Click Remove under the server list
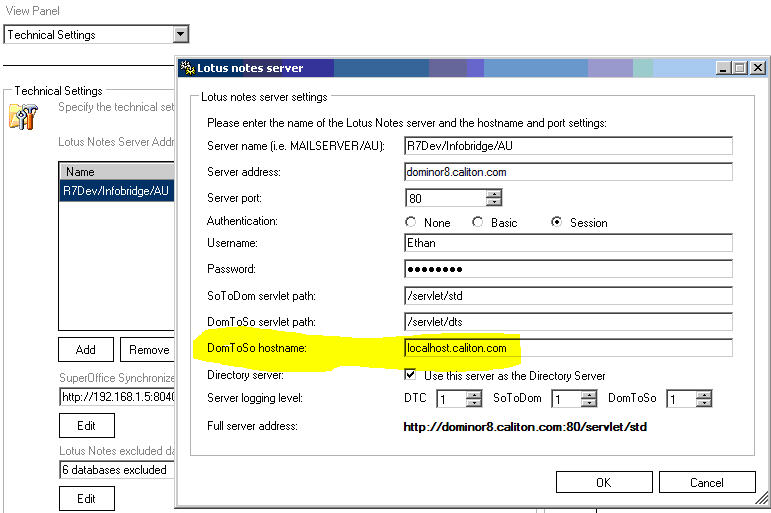Viewport: 771px width, 513px height. (148, 350)
